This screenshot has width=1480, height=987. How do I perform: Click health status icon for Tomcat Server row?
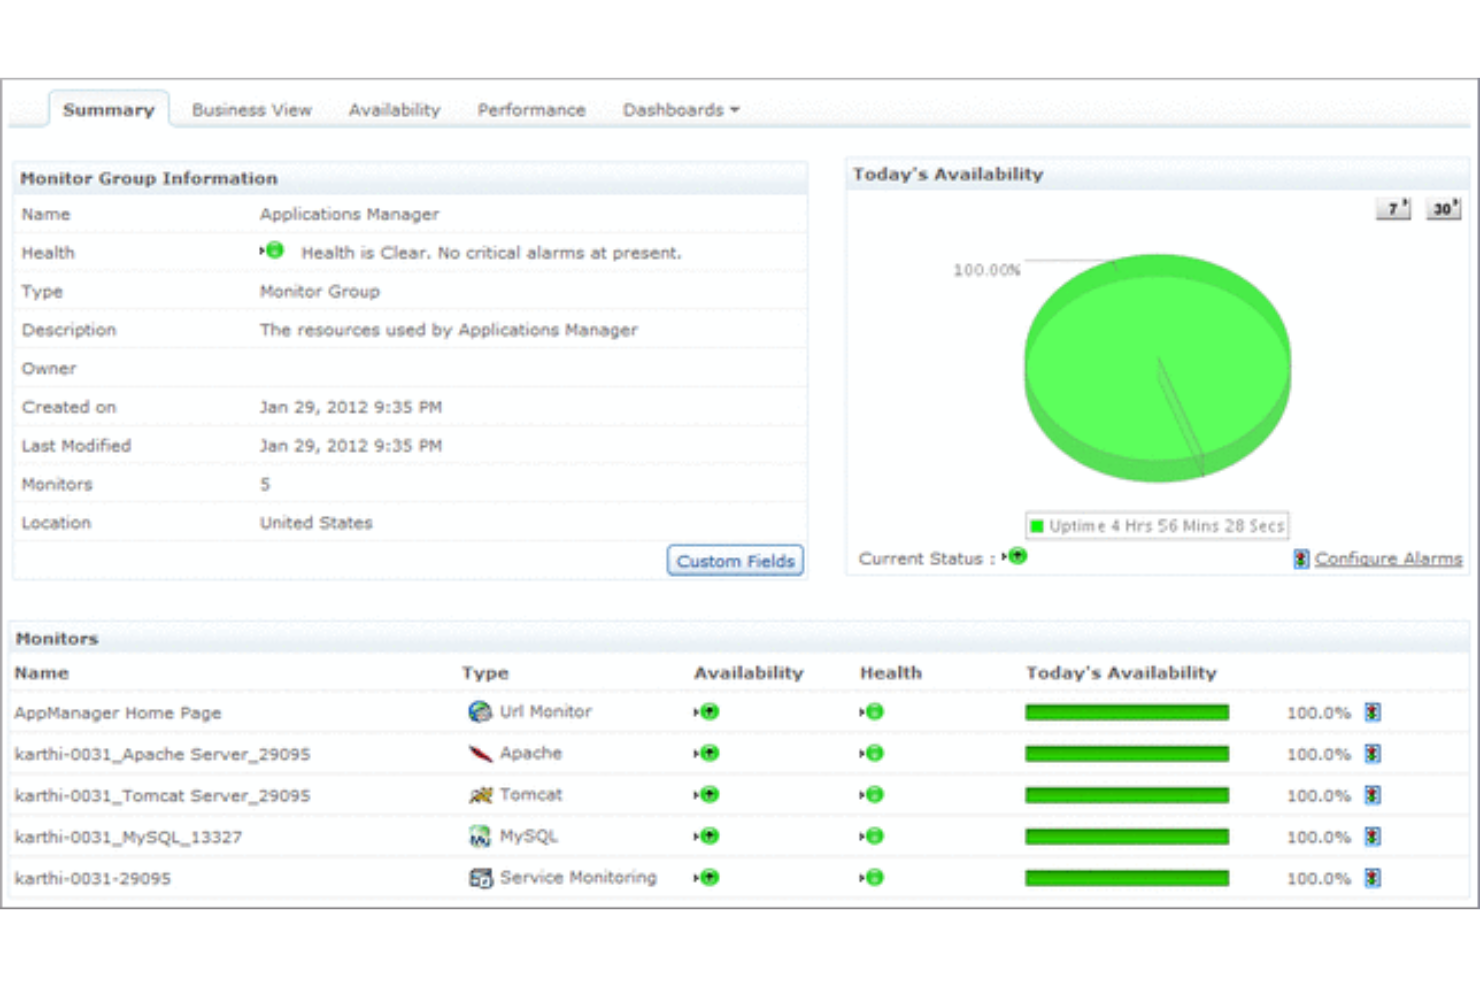[872, 795]
